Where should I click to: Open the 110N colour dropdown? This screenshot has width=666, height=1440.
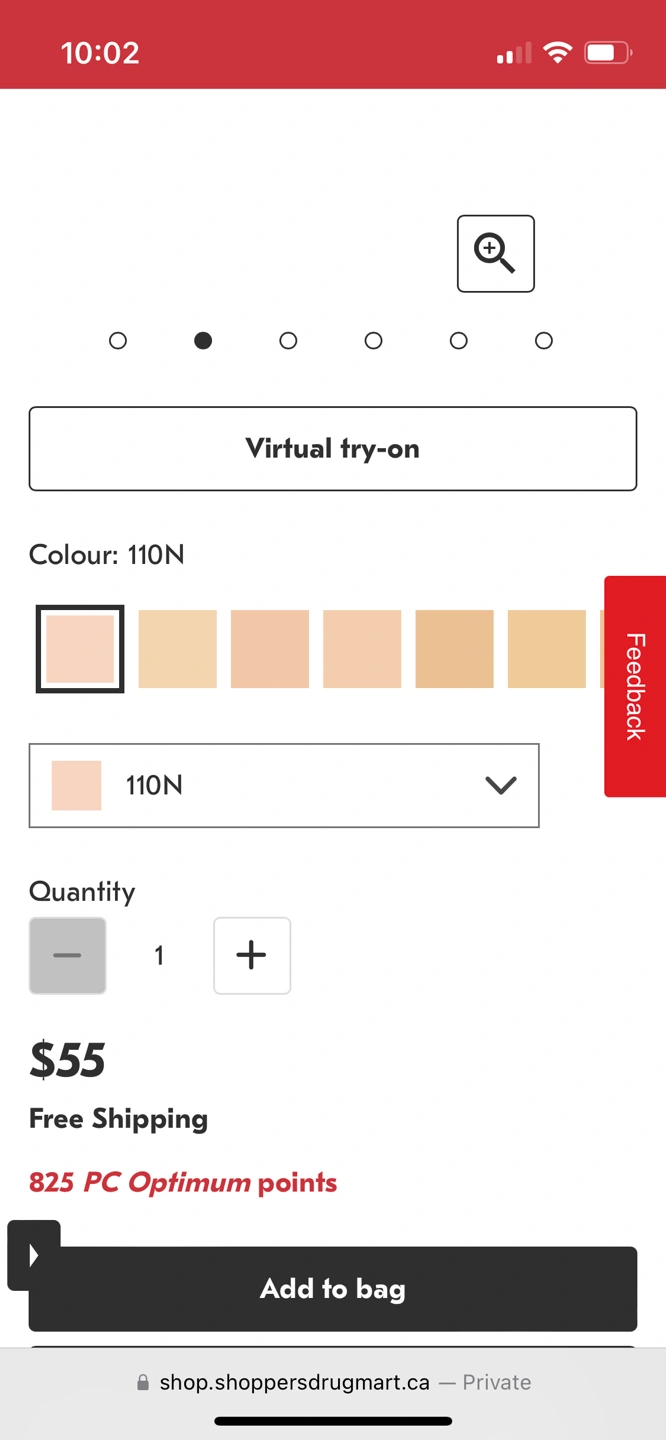(x=284, y=786)
